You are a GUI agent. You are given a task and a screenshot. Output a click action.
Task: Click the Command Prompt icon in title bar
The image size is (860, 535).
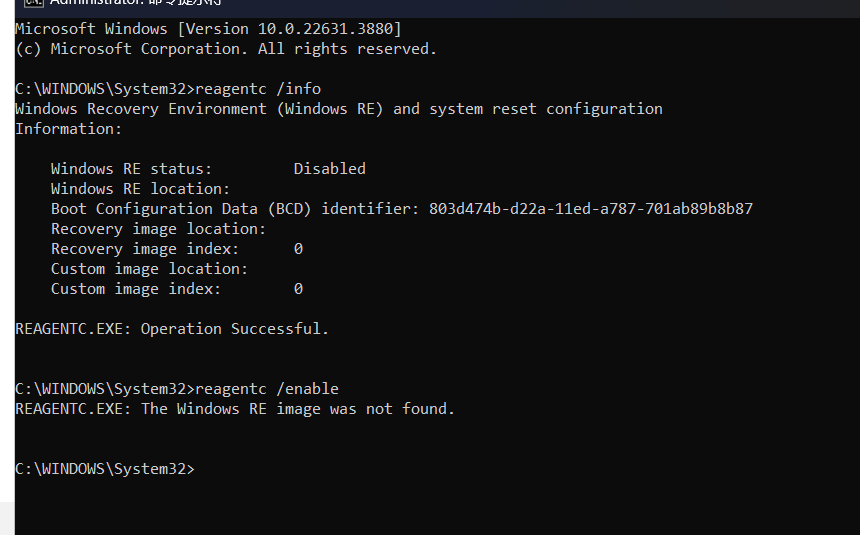pyautogui.click(x=33, y=2)
